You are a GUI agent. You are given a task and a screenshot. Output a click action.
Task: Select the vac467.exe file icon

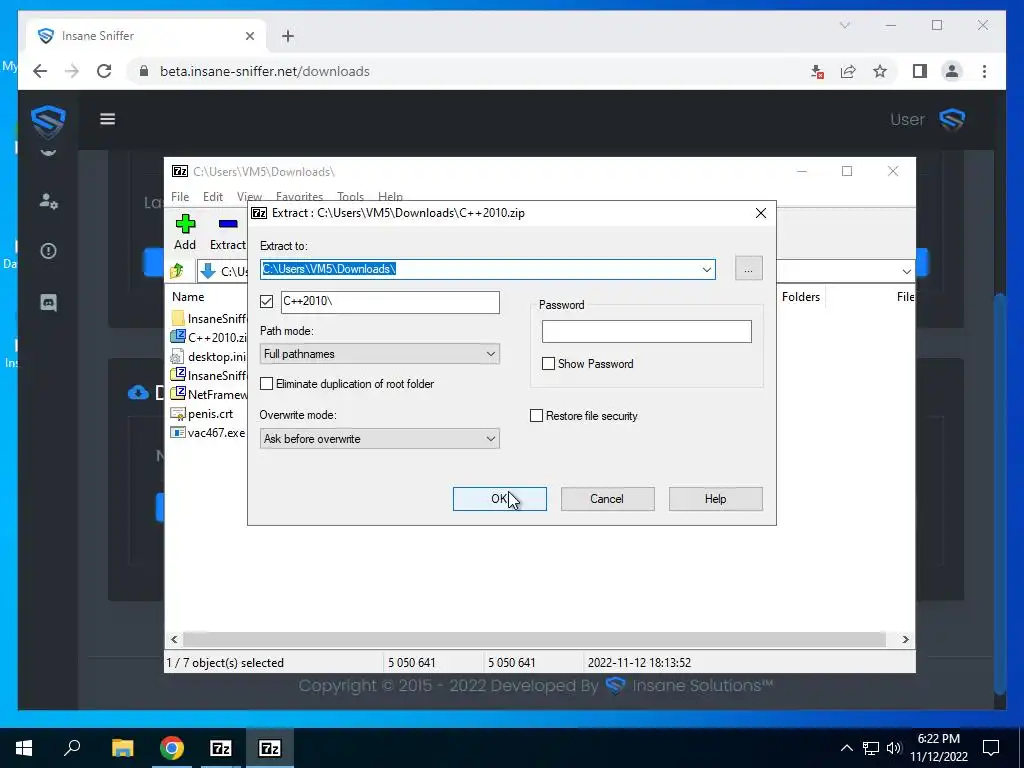(x=178, y=432)
